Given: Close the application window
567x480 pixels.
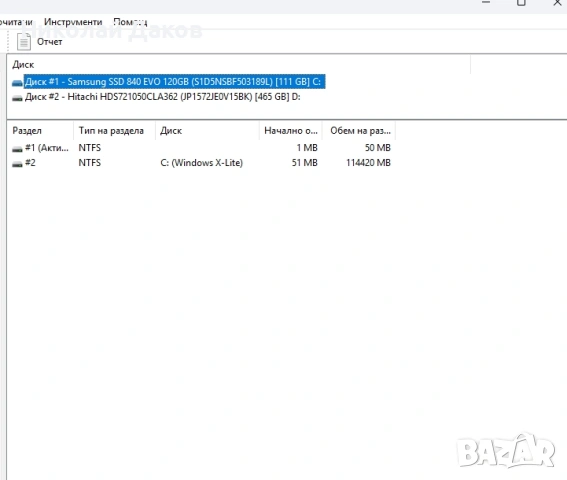Looking at the screenshot, I should pyautogui.click(x=557, y=3).
